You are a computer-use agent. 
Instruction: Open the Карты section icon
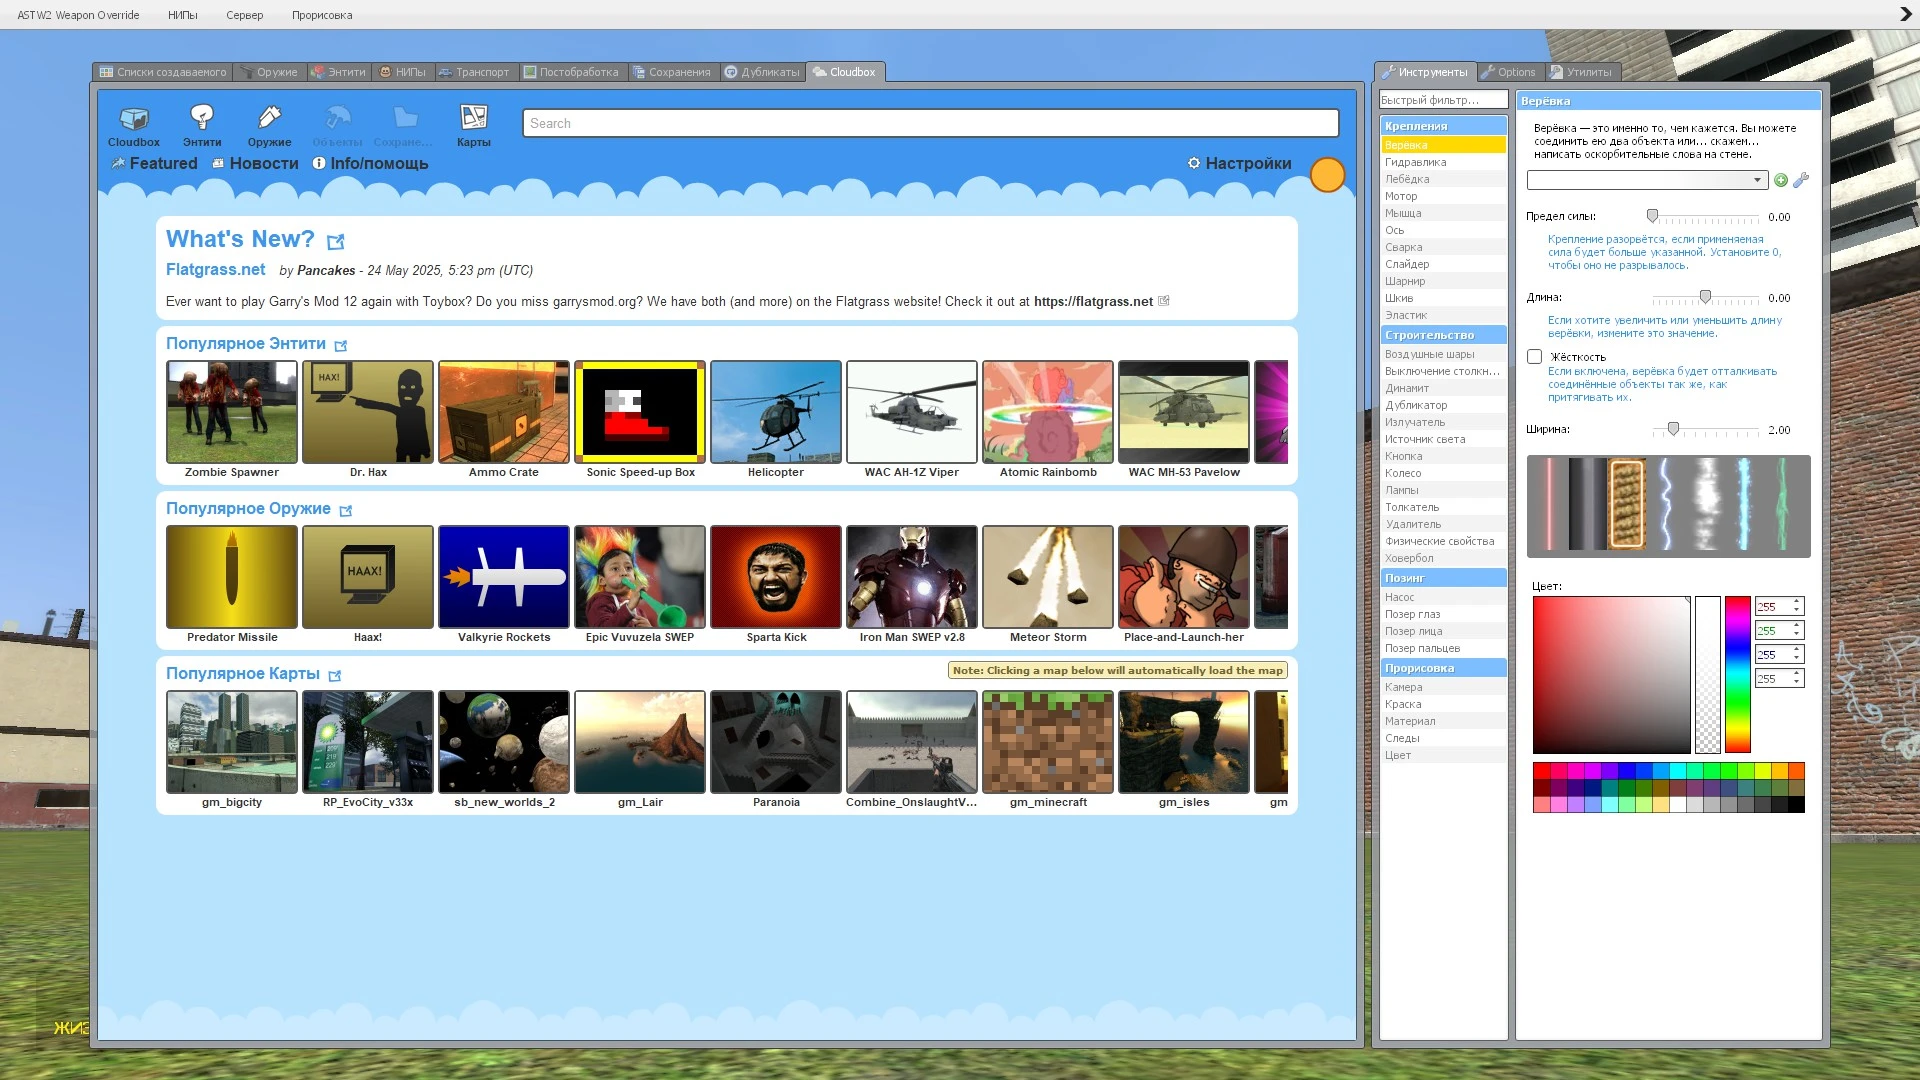pyautogui.click(x=472, y=118)
